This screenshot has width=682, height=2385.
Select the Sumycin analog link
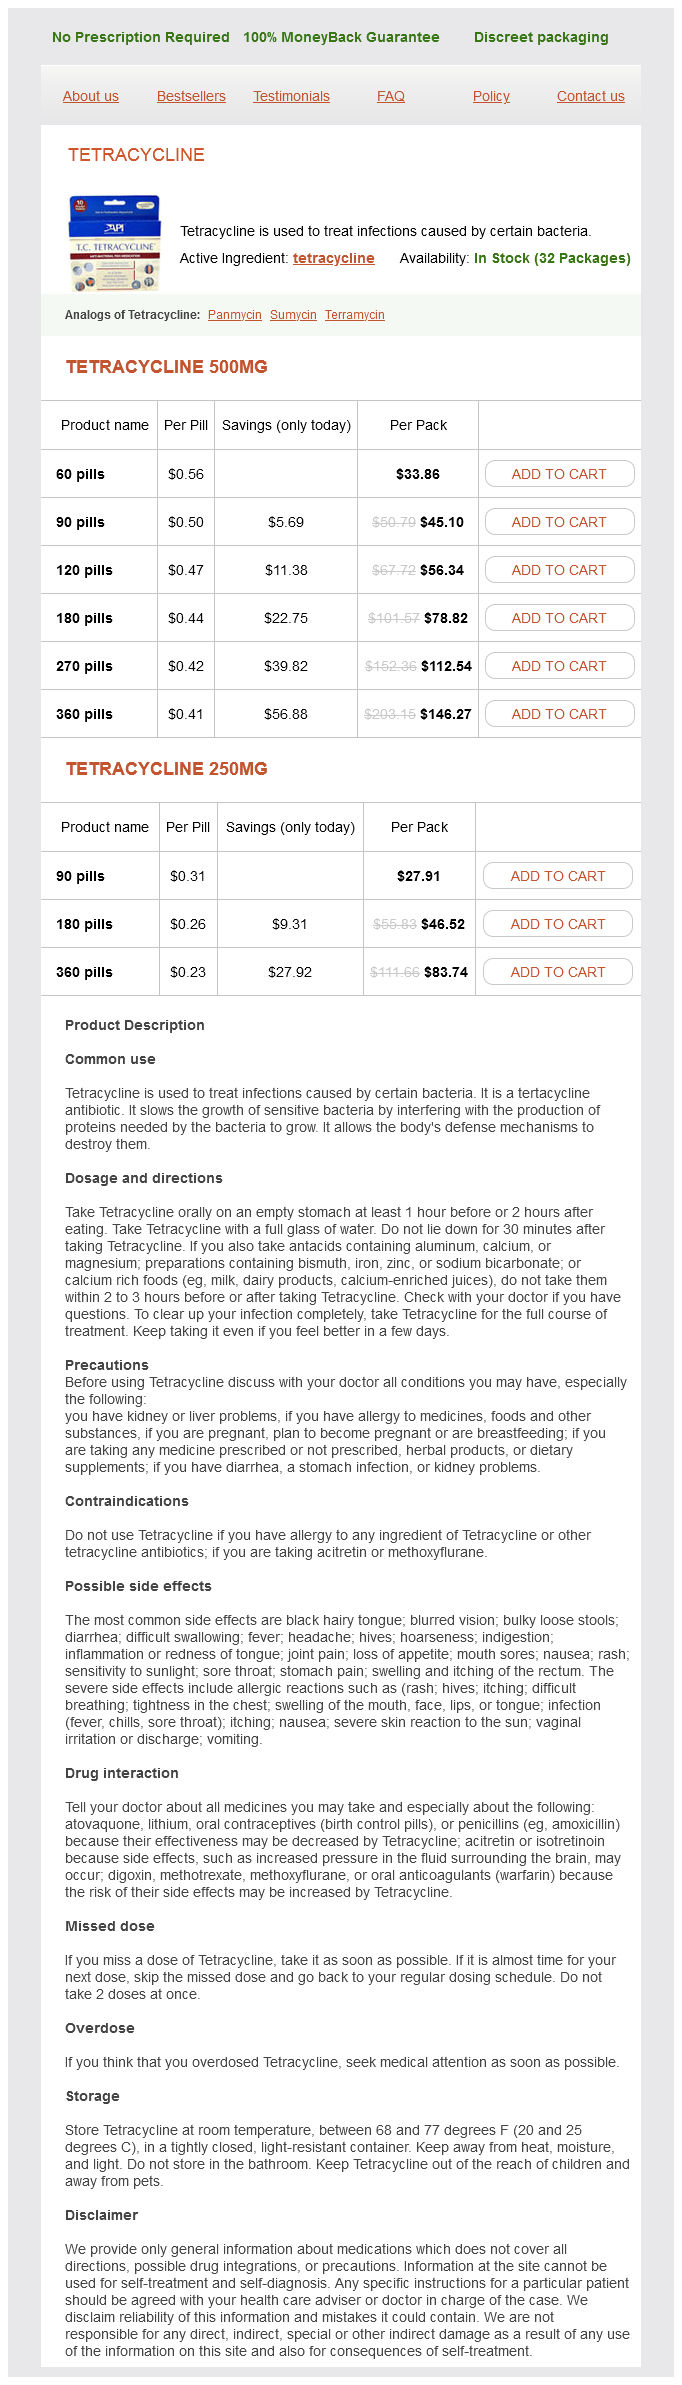point(293,315)
